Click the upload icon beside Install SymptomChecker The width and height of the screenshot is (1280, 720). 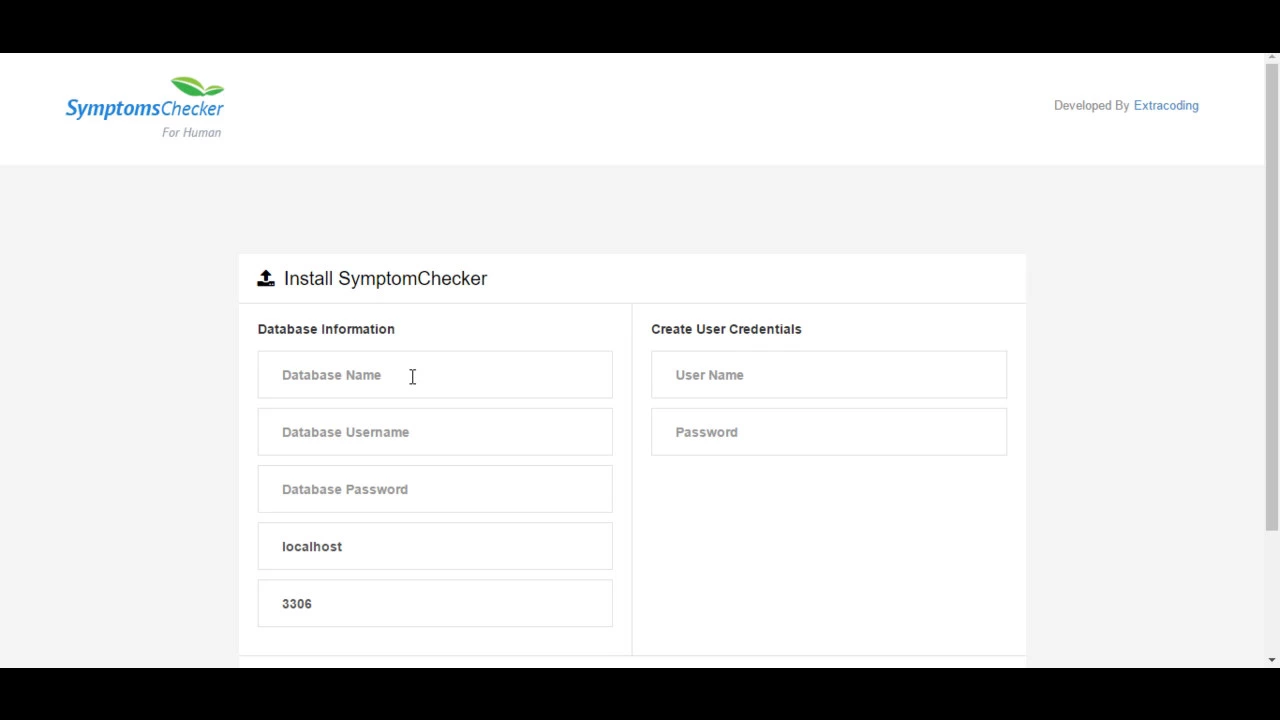pos(266,279)
